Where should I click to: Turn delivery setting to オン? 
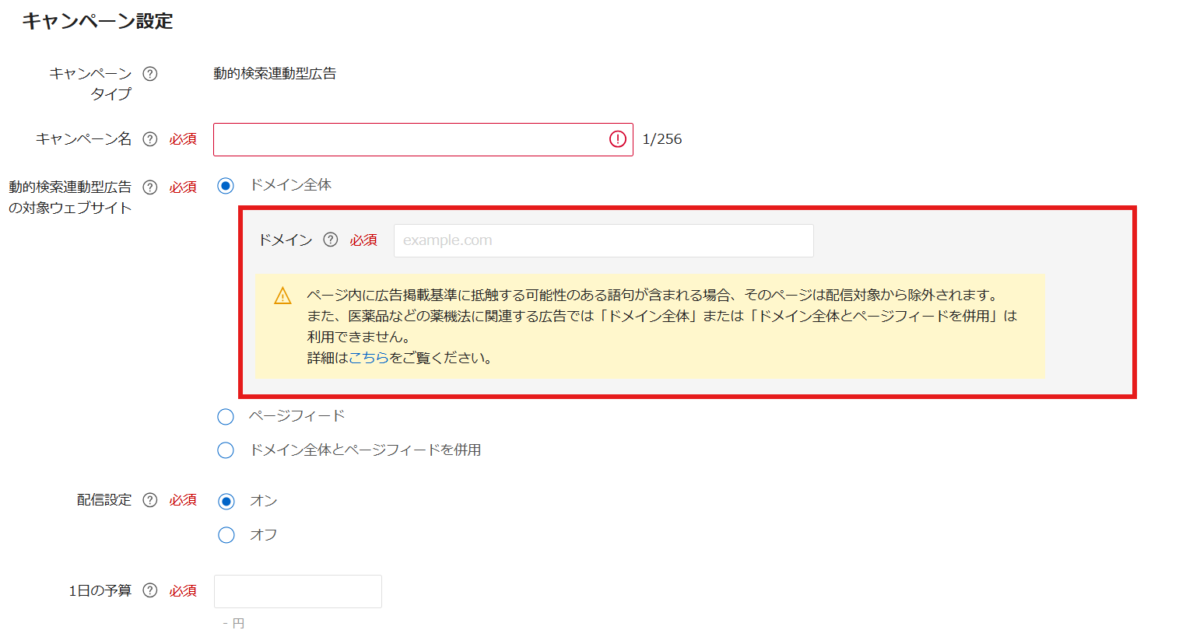pyautogui.click(x=225, y=501)
